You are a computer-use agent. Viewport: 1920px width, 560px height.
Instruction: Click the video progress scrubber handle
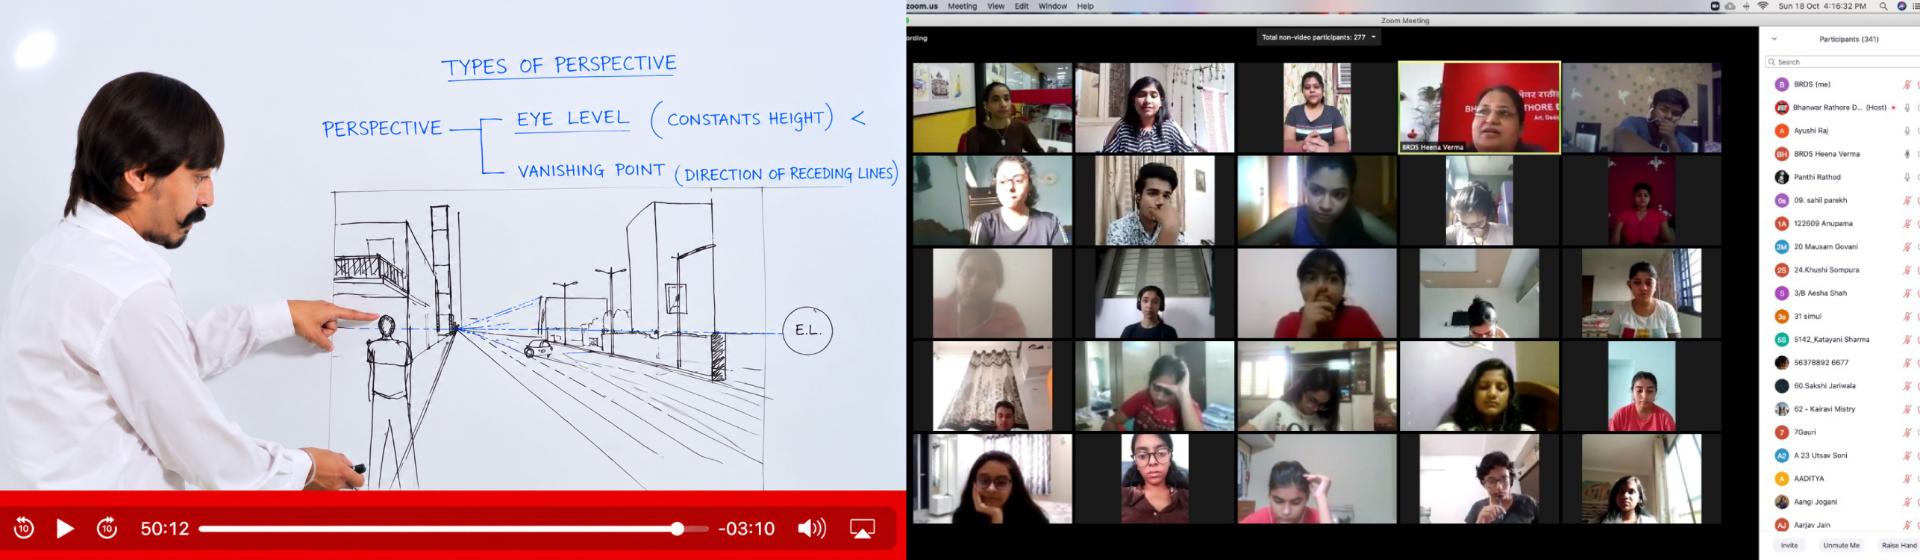pos(677,528)
